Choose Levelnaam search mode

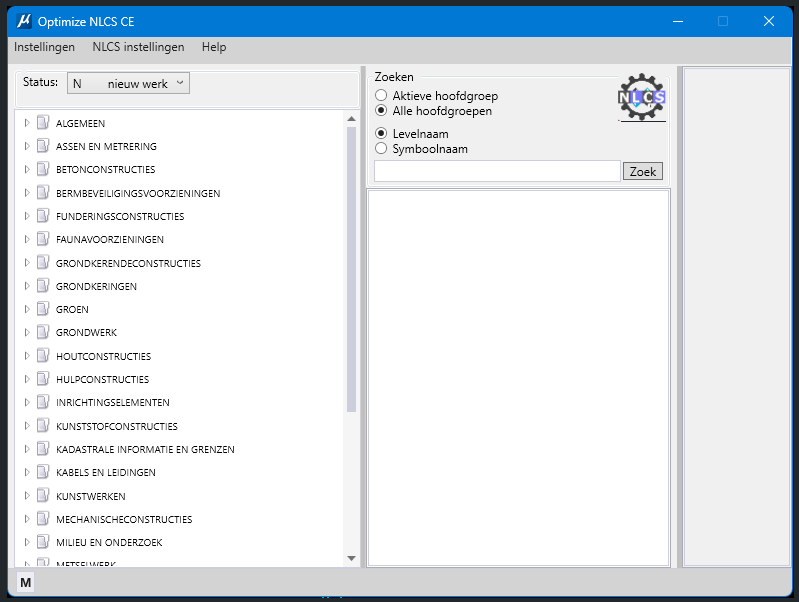pos(381,134)
